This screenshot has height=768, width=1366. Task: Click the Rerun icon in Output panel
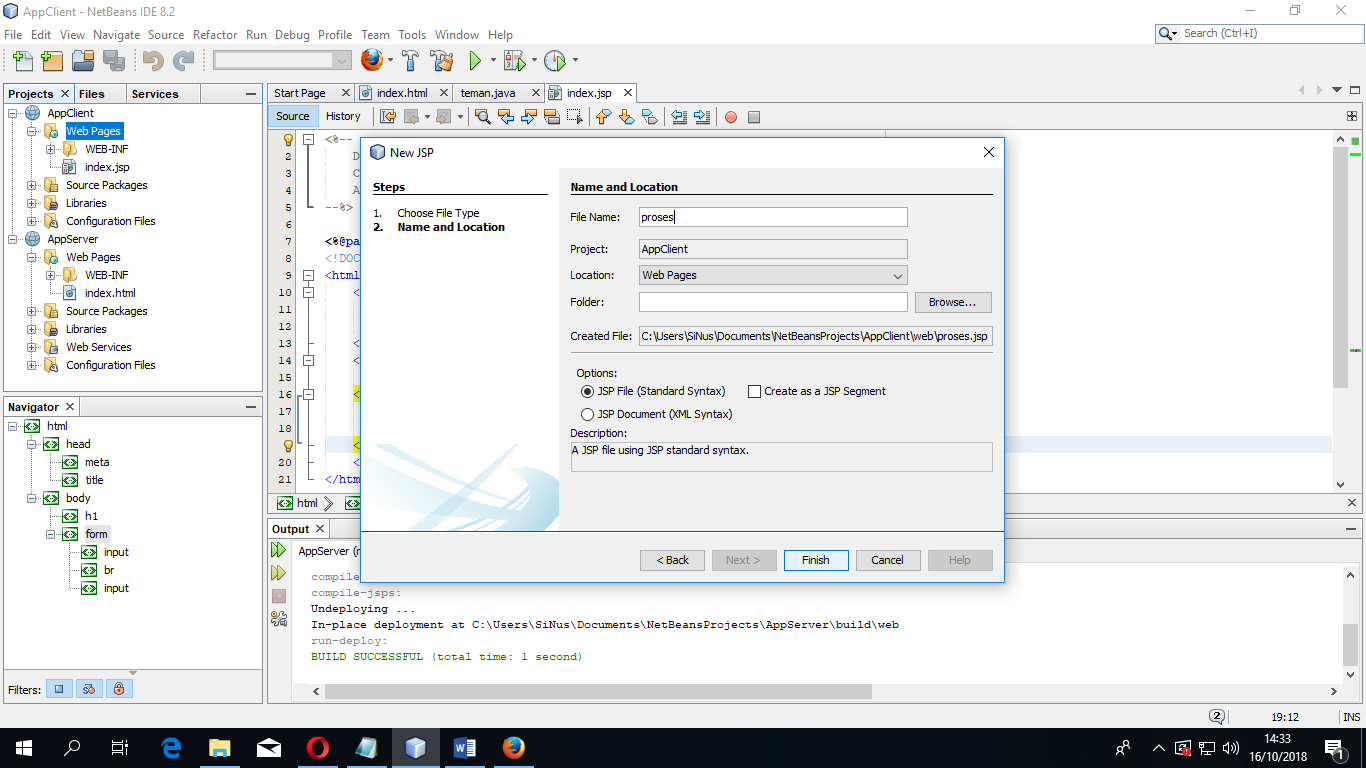(279, 550)
